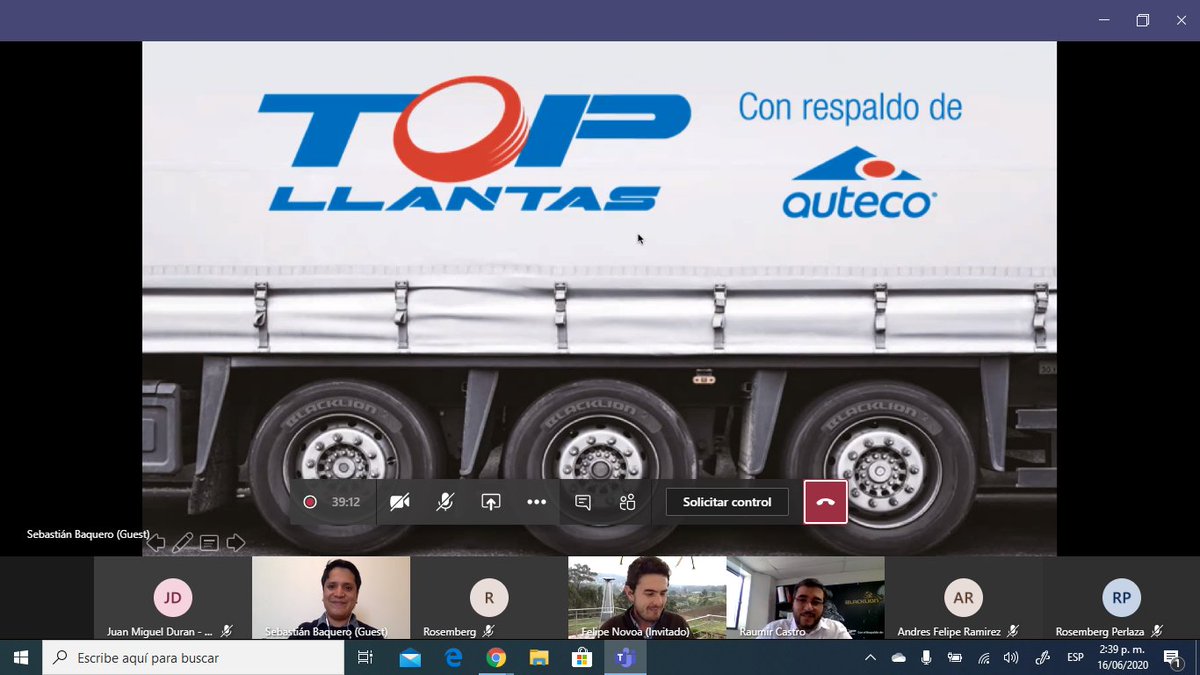Click Andres Felipe Ramirez muted mic icon
Image resolution: width=1200 pixels, height=675 pixels.
[x=1014, y=631]
